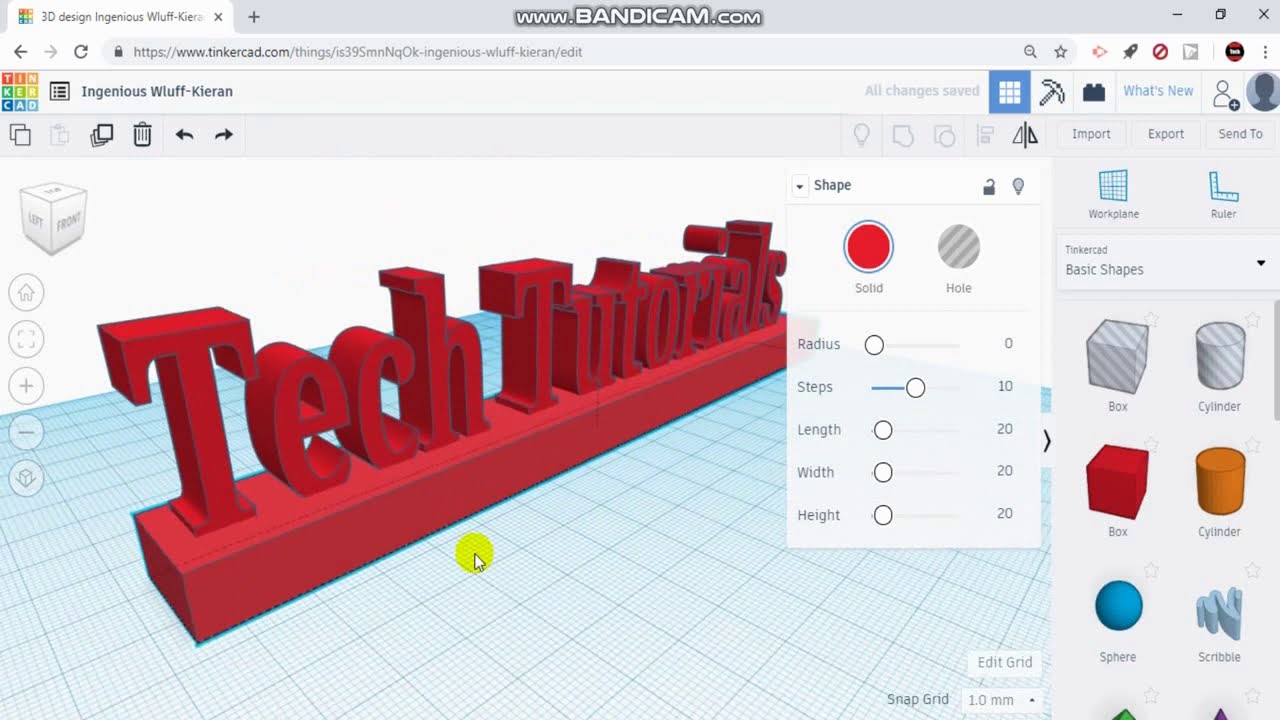Pick the orange Cylinder shape
The image size is (1280, 720).
click(x=1220, y=482)
